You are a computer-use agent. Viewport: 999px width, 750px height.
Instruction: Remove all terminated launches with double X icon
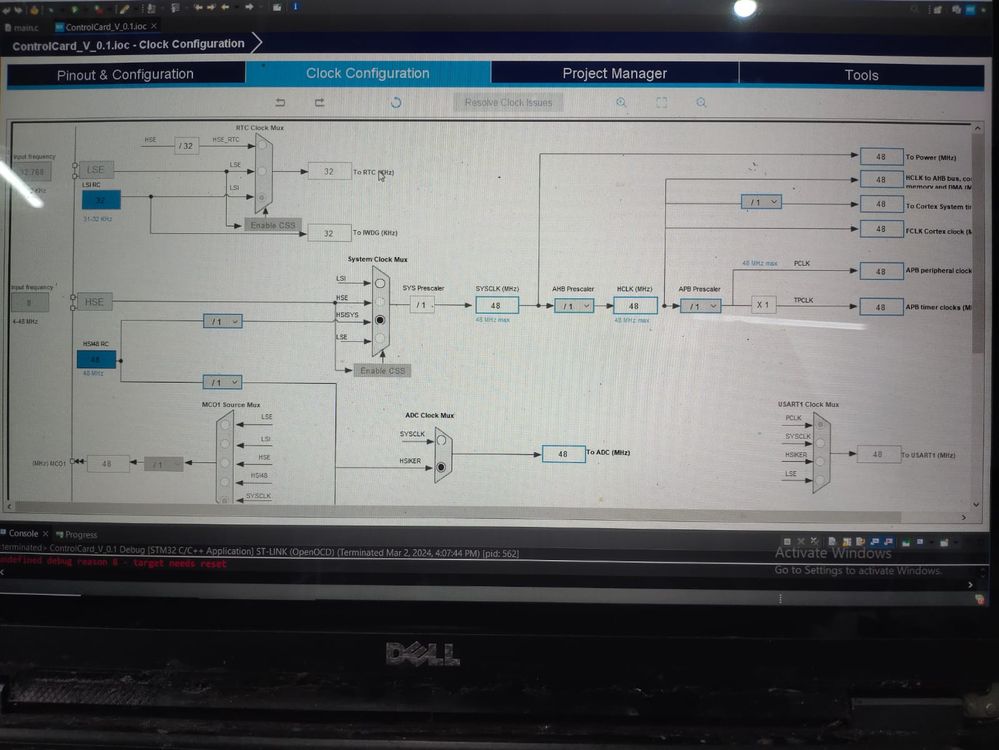(x=814, y=541)
